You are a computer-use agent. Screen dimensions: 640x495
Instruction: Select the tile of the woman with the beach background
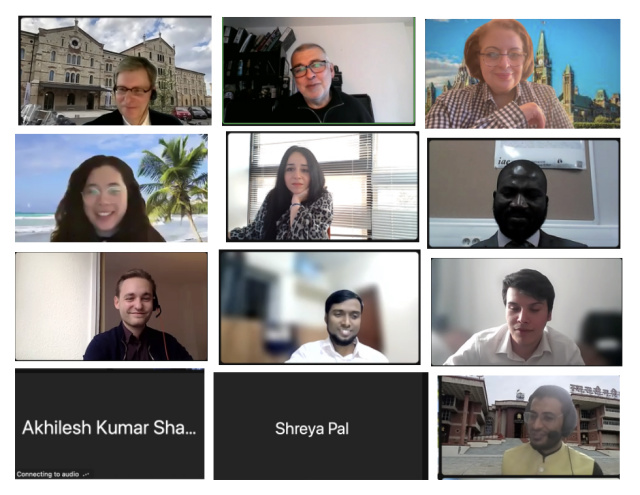[111, 188]
